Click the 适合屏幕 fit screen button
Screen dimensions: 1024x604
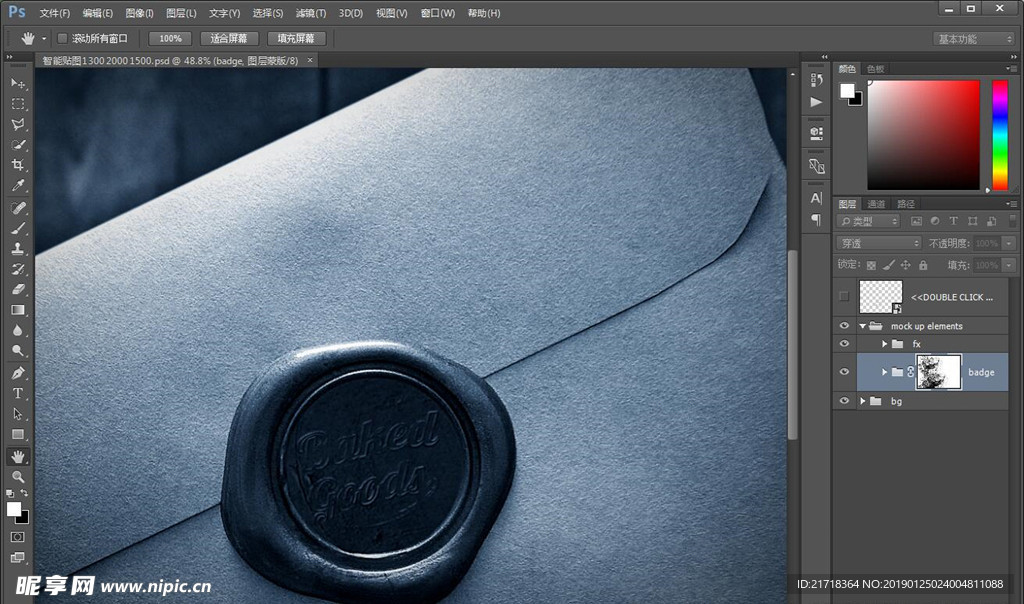(x=229, y=39)
